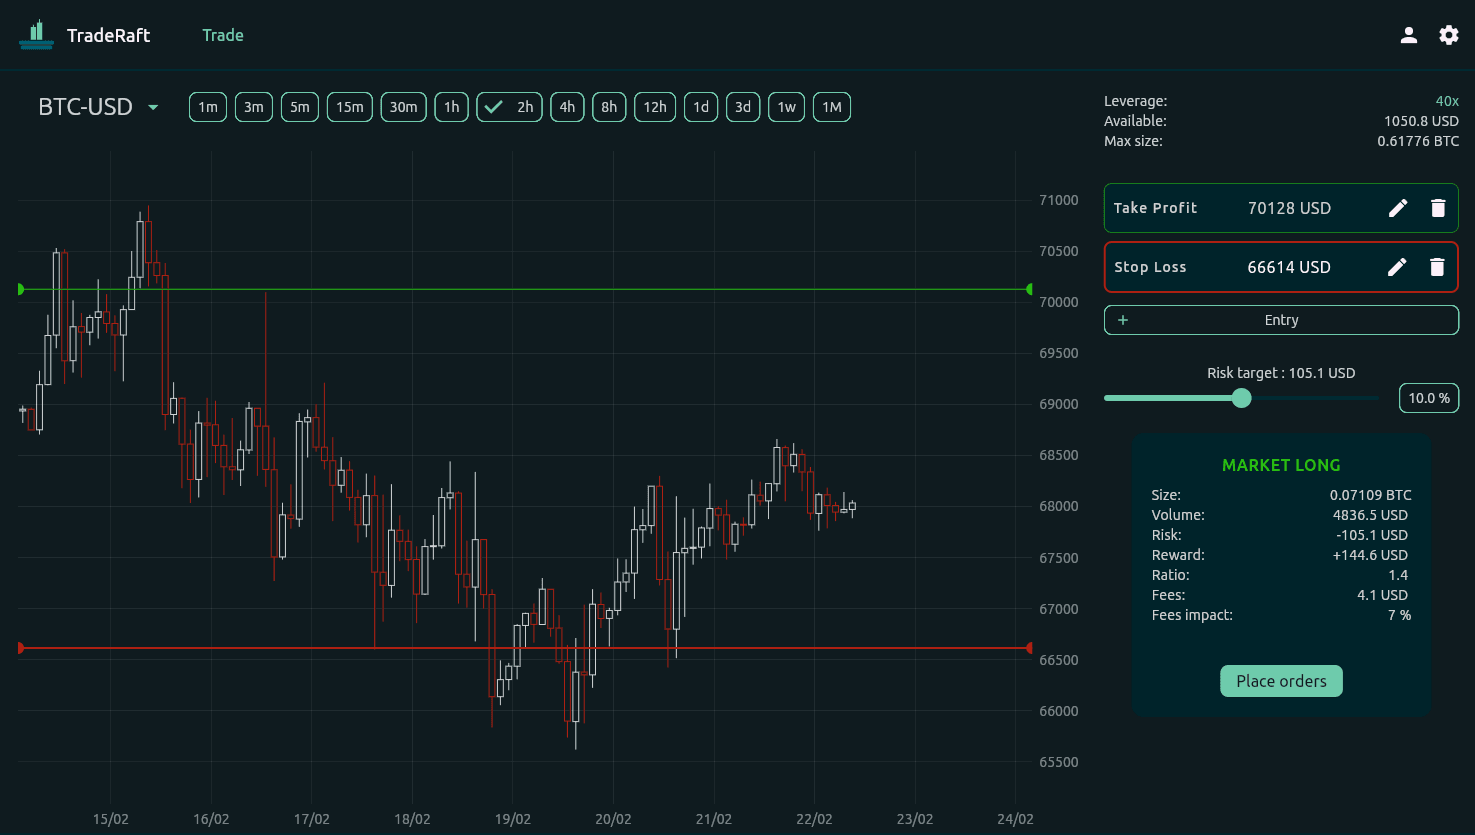1475x835 pixels.
Task: Switch to the 1d timeframe
Action: [x=700, y=107]
